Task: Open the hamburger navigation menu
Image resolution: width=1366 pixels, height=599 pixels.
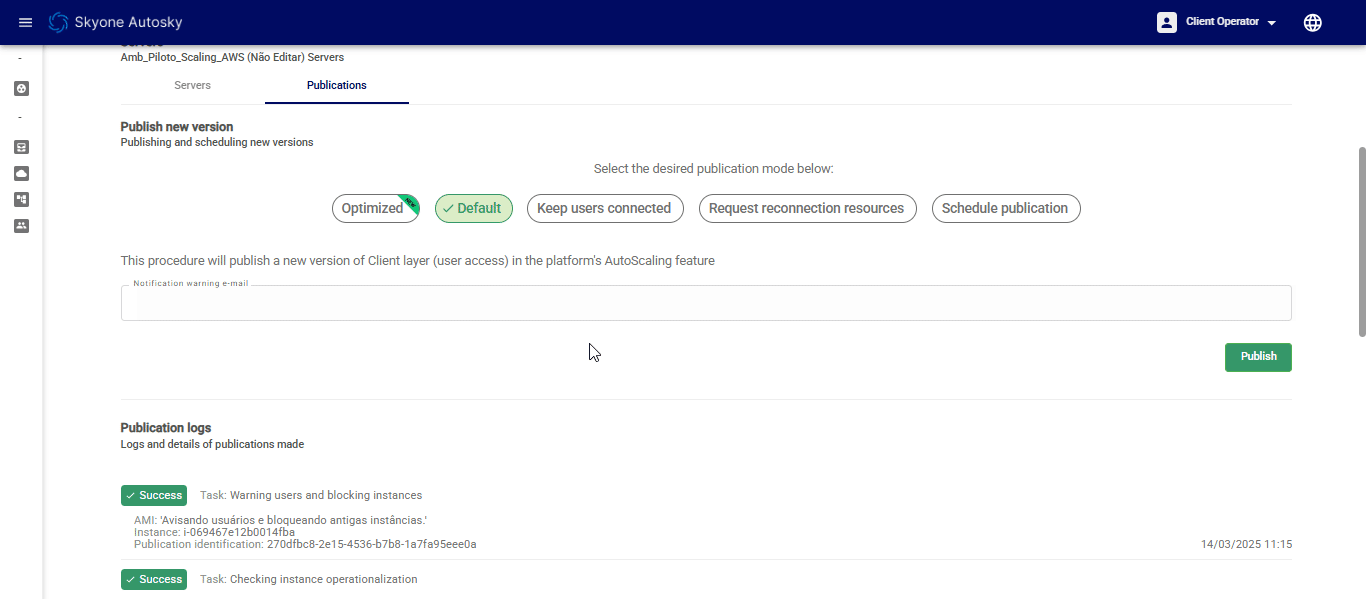Action: pos(26,22)
